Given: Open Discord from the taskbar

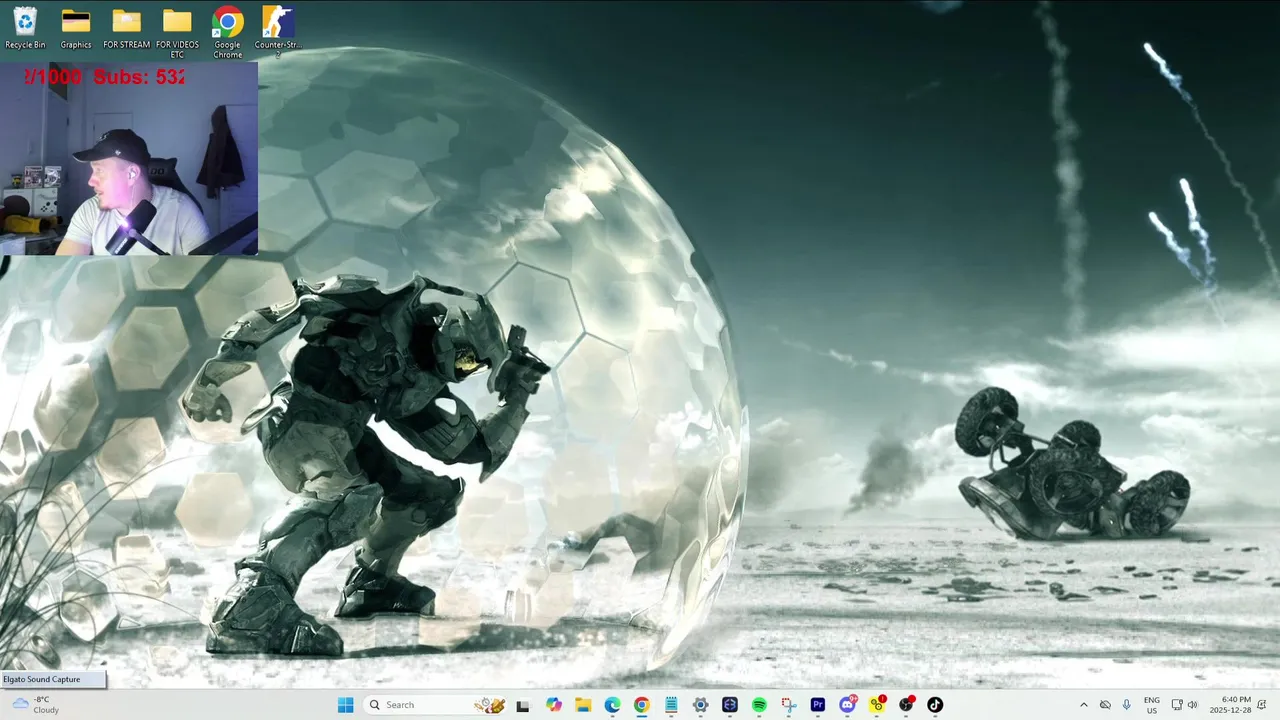Looking at the screenshot, I should tap(848, 705).
